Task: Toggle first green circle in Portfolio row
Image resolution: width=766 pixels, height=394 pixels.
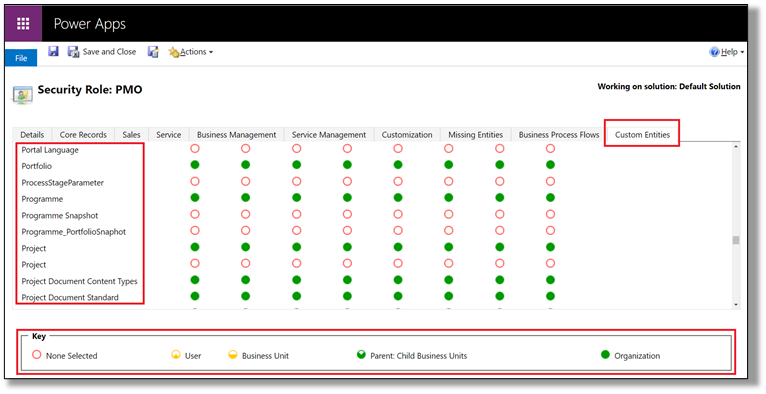Action: 195,165
